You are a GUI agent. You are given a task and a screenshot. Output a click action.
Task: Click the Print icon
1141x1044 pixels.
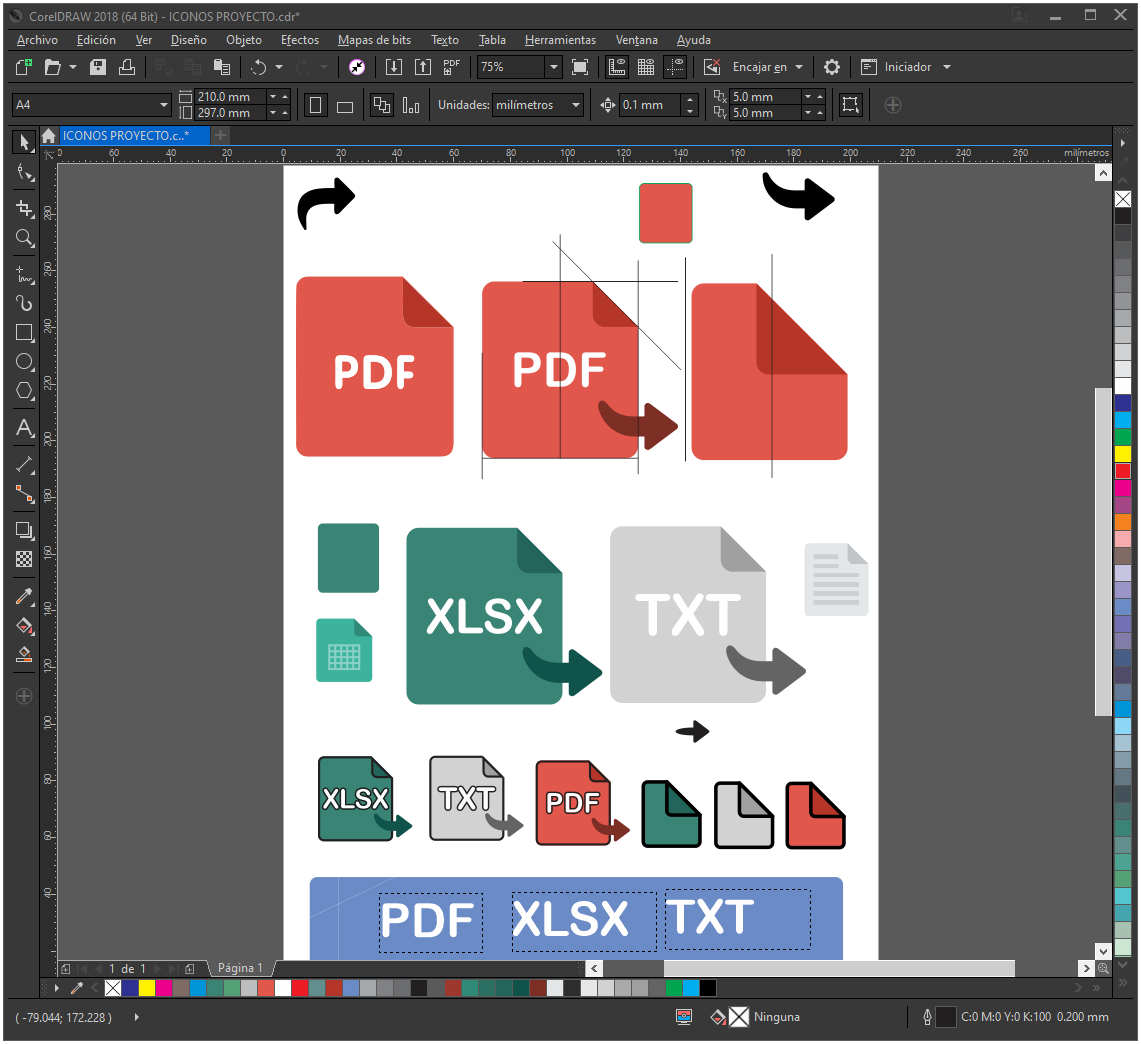(127, 67)
